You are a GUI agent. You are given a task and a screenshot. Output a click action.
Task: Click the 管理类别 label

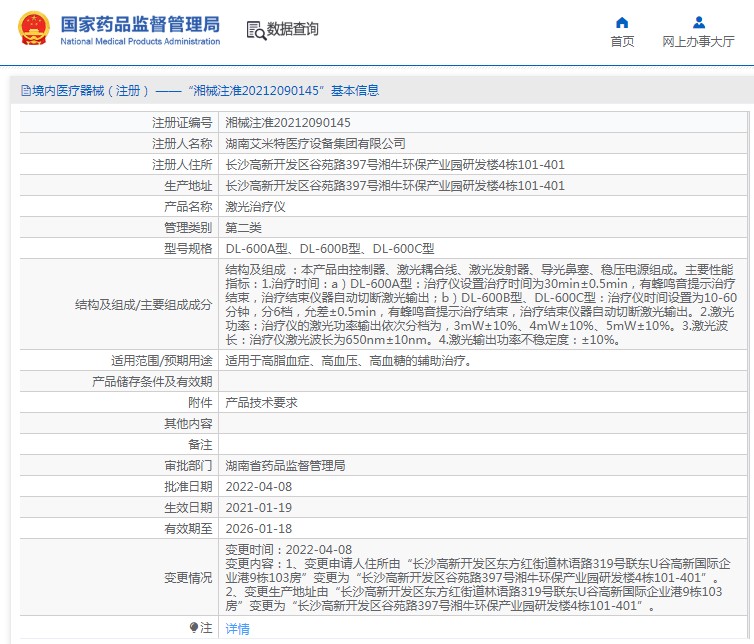tap(188, 227)
